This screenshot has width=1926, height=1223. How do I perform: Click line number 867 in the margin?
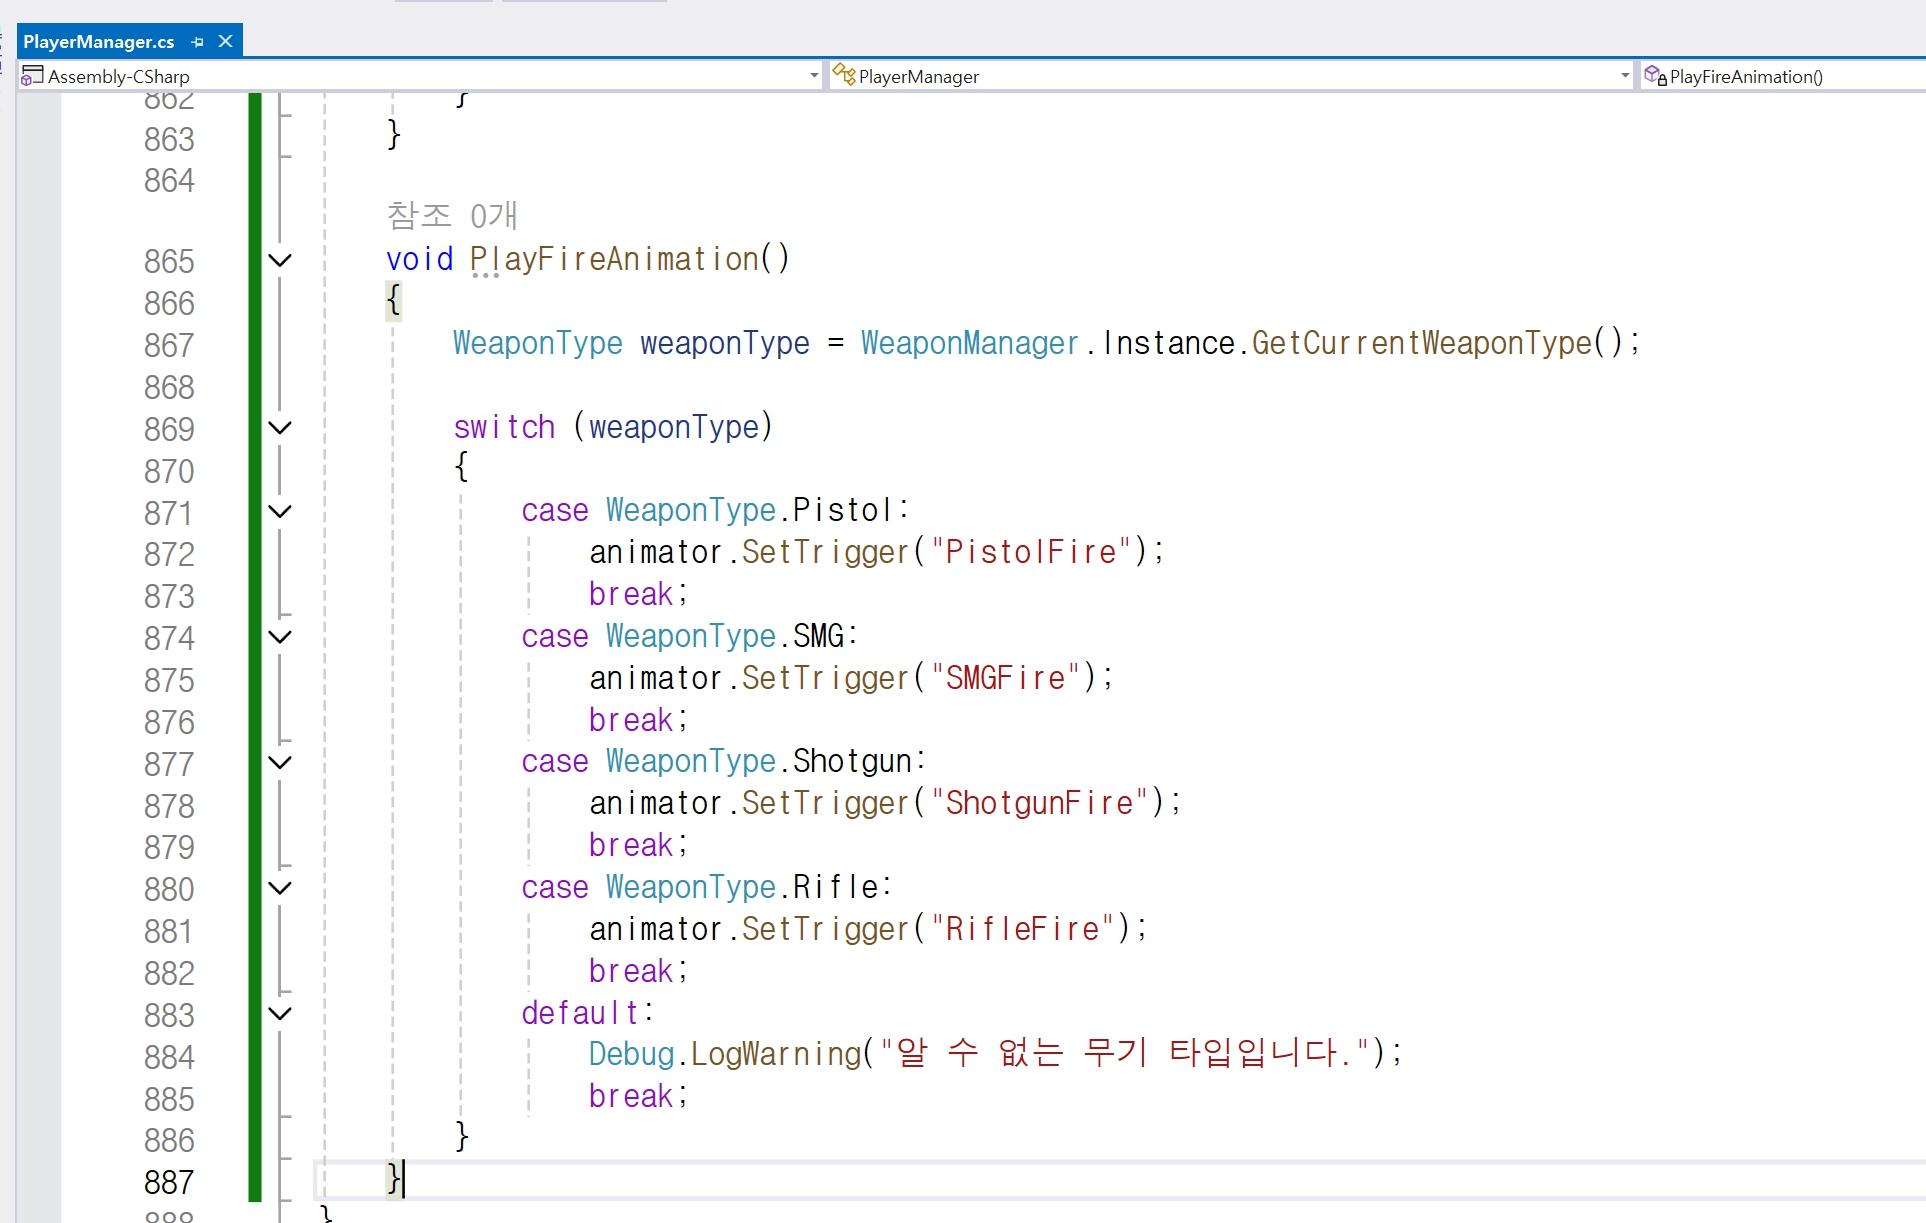tap(168, 346)
